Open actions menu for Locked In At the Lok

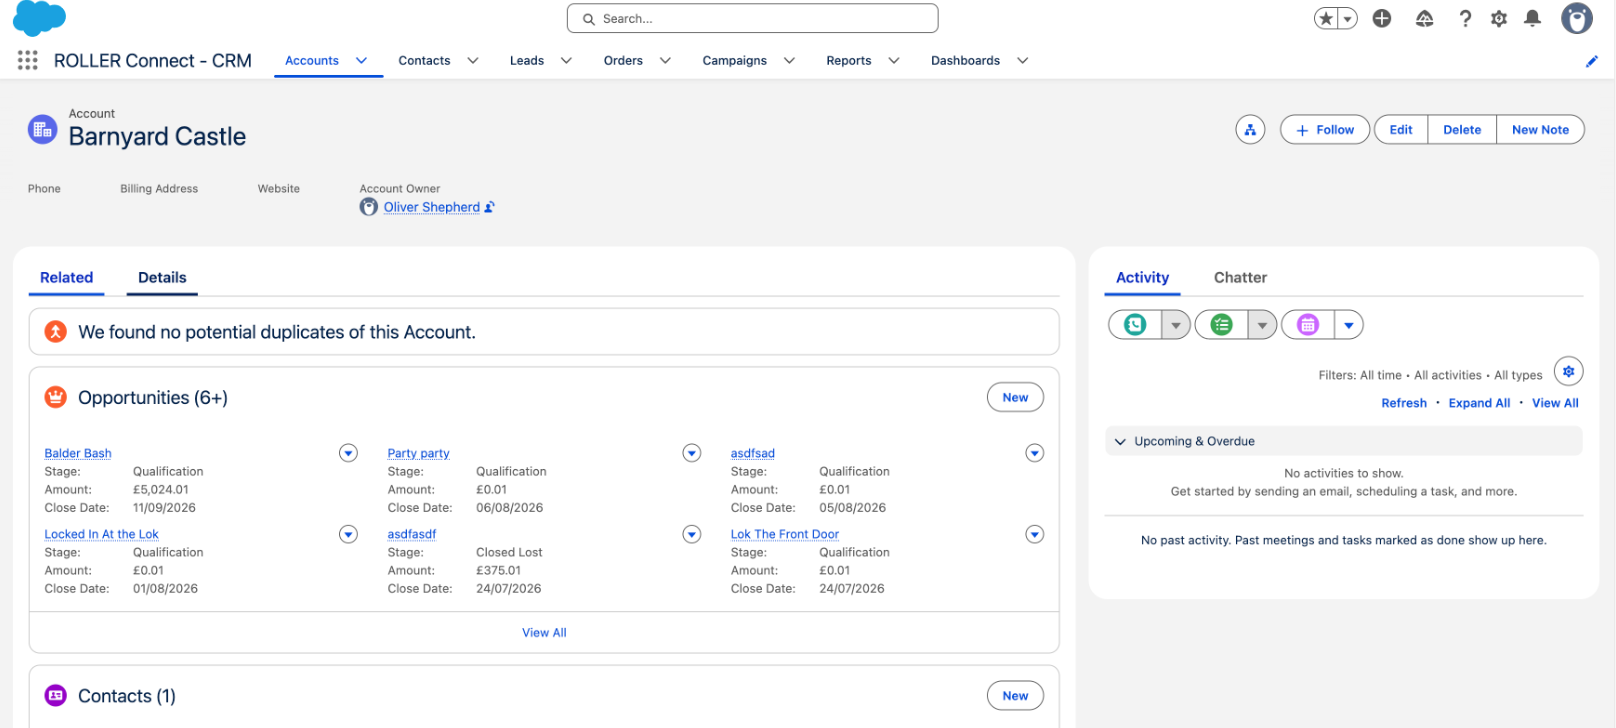pos(348,535)
